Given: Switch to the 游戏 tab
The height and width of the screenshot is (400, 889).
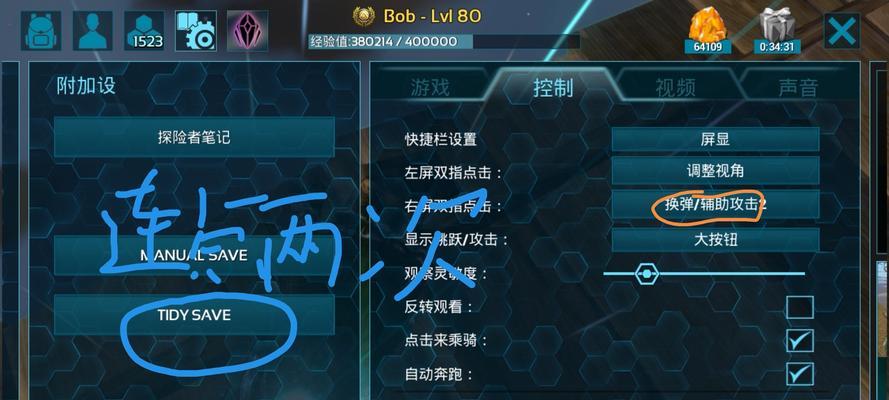Looking at the screenshot, I should coord(430,87).
